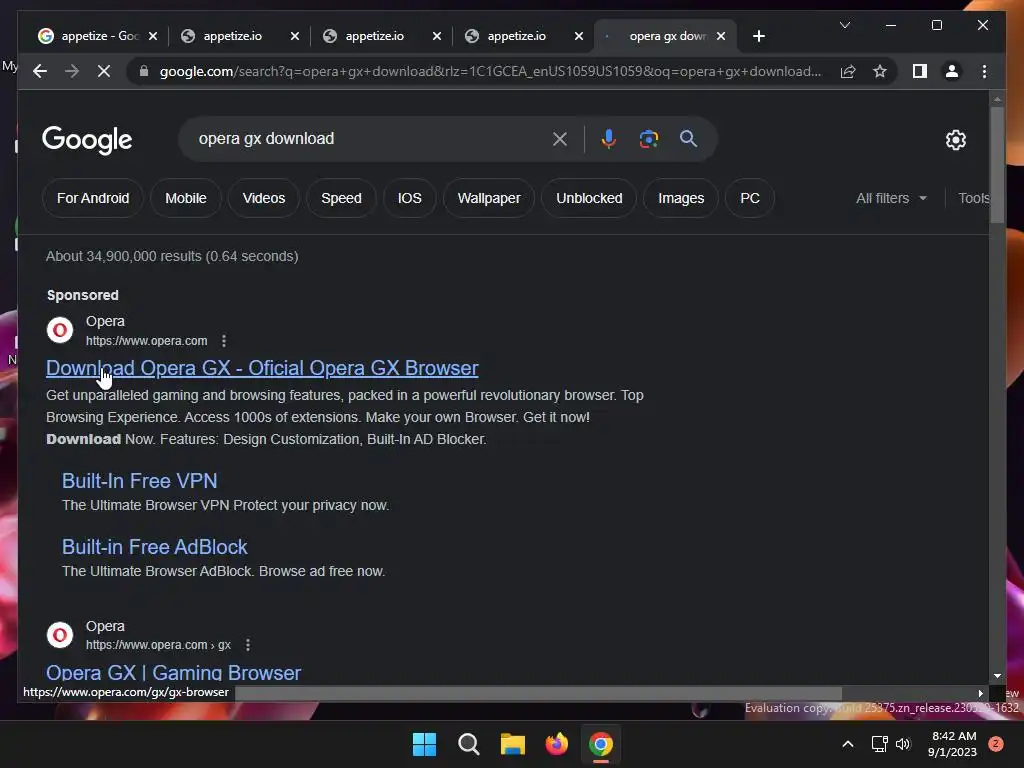Select the PC filter chip
Image resolution: width=1024 pixels, height=768 pixels.
(750, 198)
